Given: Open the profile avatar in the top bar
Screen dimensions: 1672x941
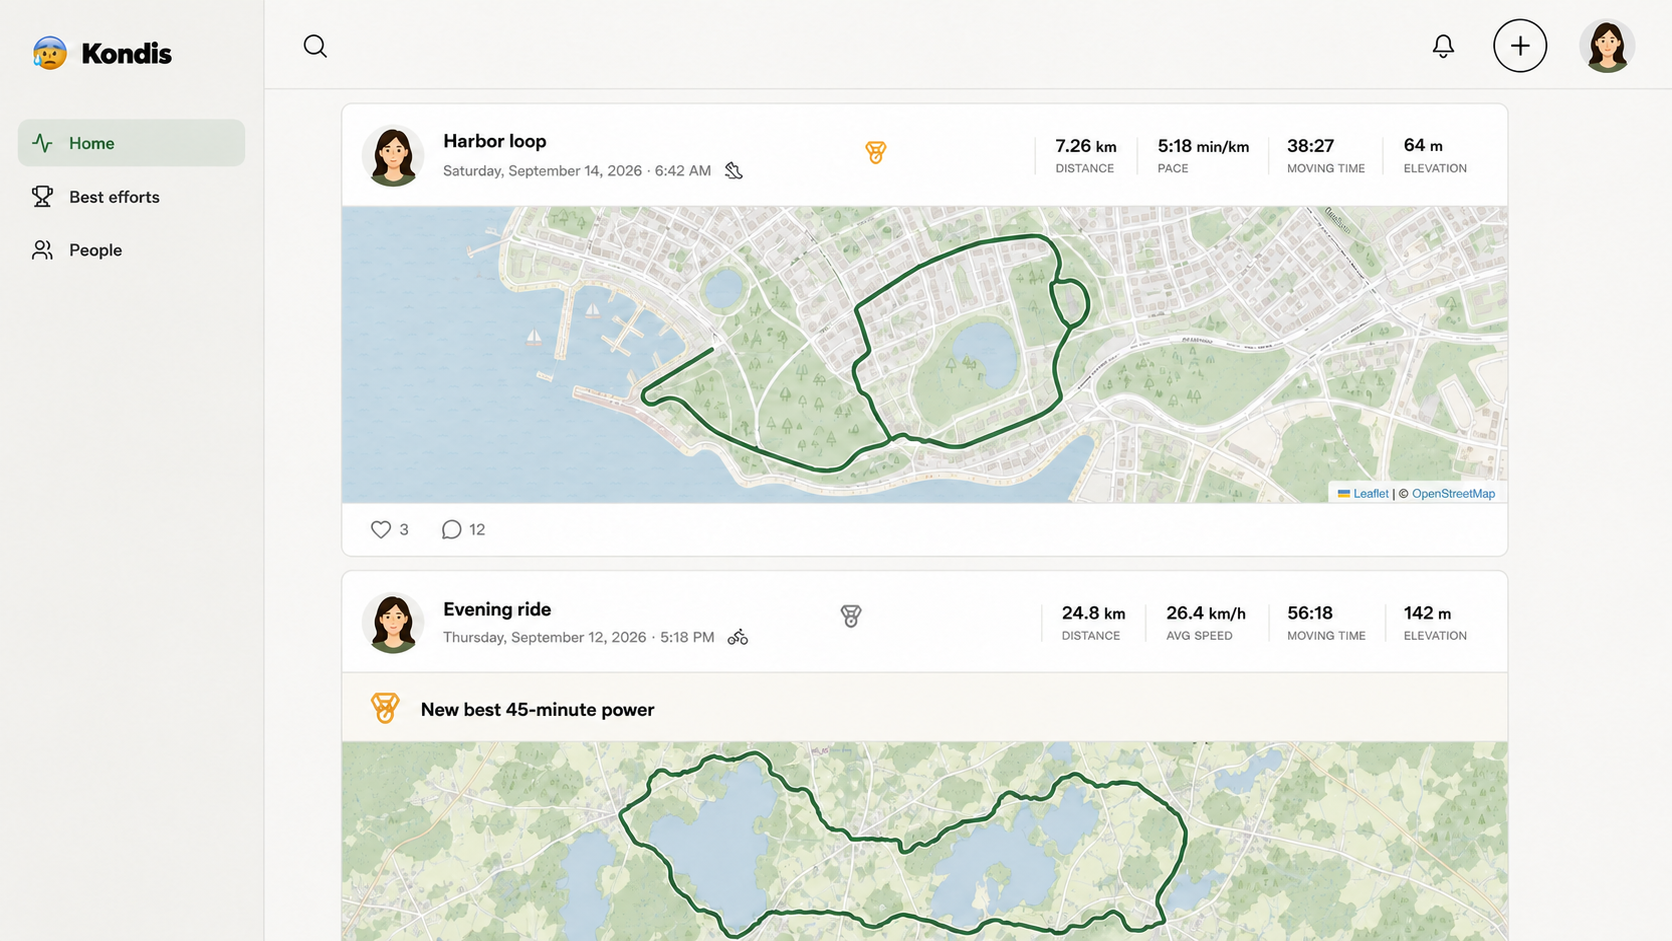Looking at the screenshot, I should (x=1607, y=46).
